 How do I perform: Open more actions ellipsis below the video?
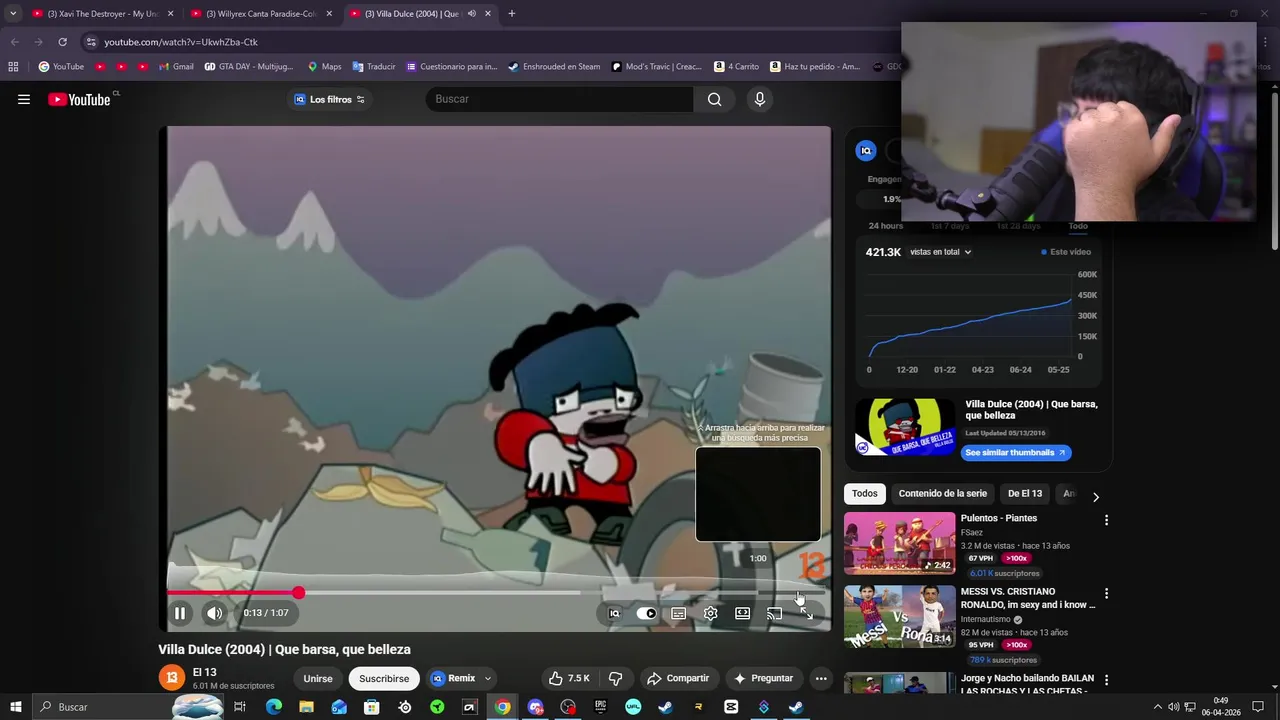pos(821,678)
